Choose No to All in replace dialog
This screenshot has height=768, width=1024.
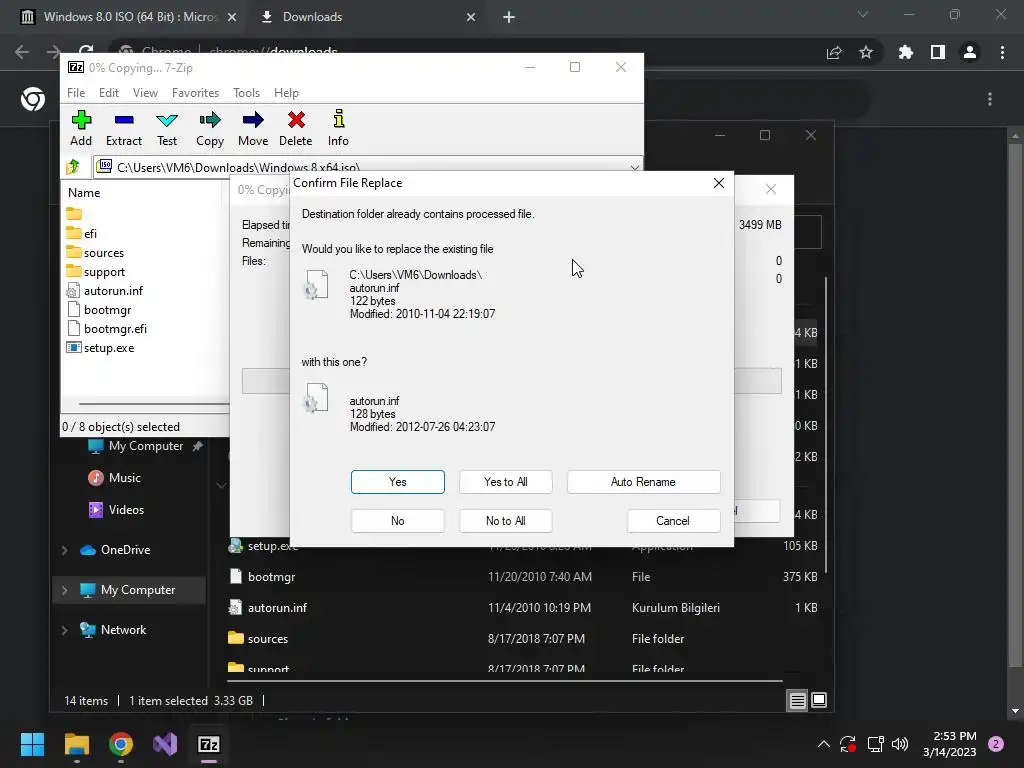click(x=505, y=520)
